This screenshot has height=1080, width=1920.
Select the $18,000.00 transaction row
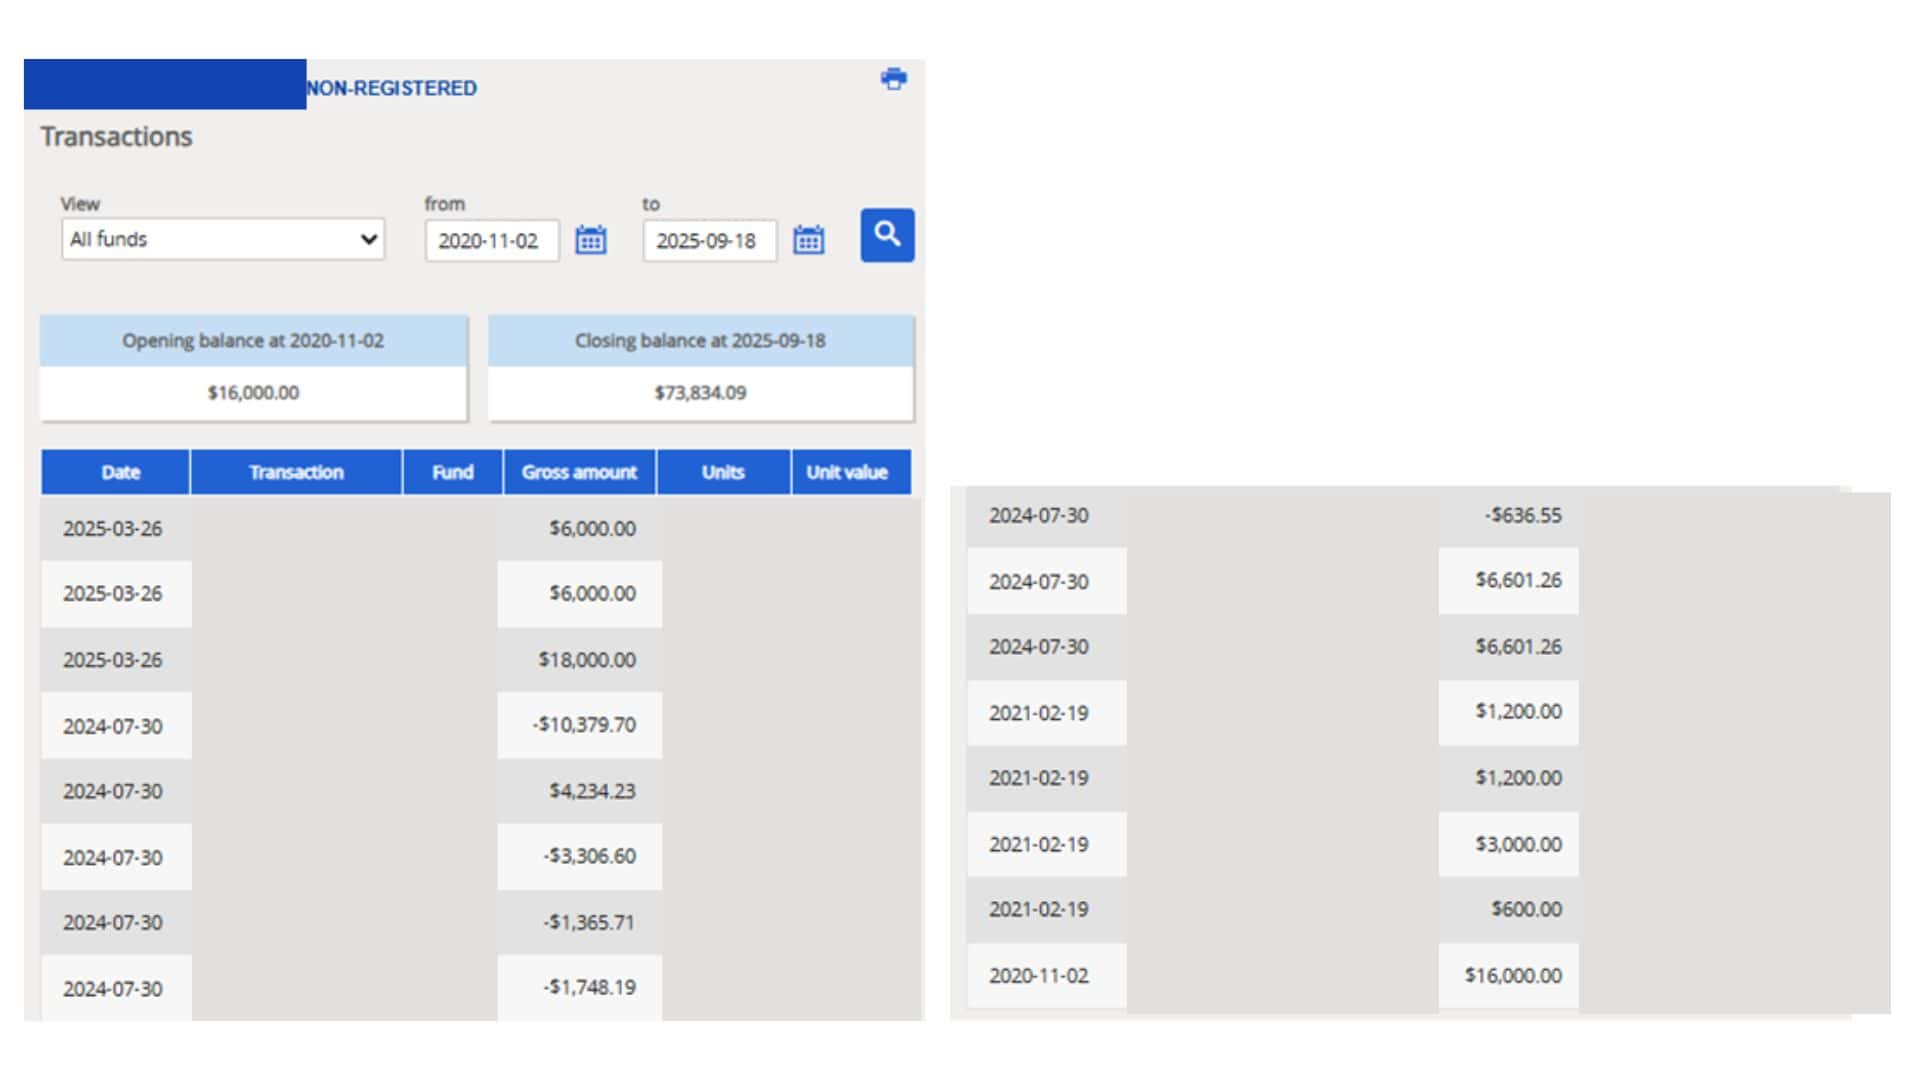click(480, 660)
